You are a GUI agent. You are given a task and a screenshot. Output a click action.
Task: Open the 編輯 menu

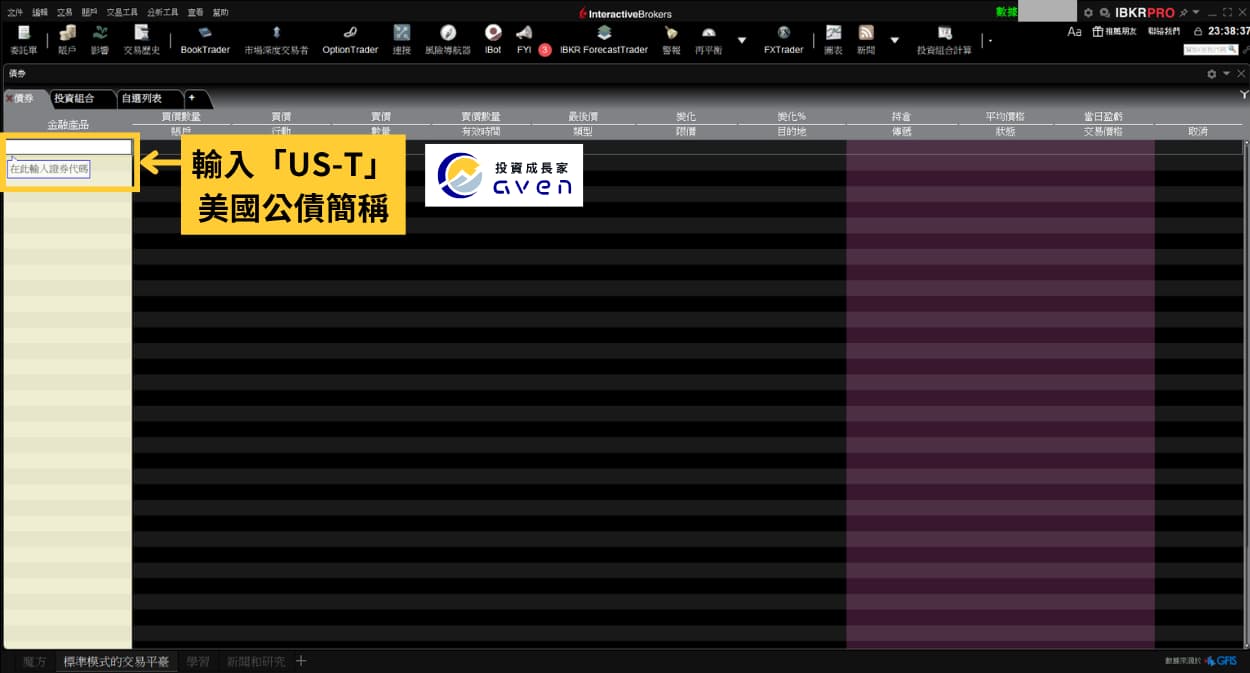(40, 13)
